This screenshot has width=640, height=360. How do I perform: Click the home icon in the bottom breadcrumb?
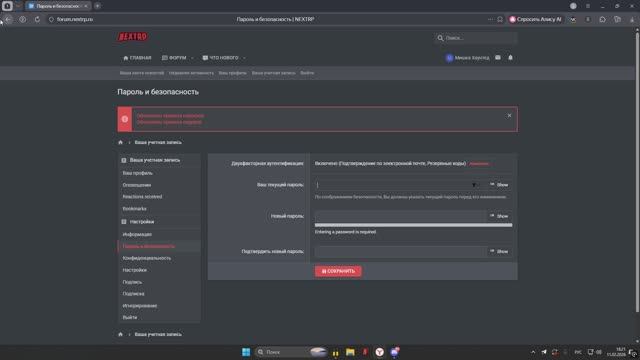pos(120,334)
